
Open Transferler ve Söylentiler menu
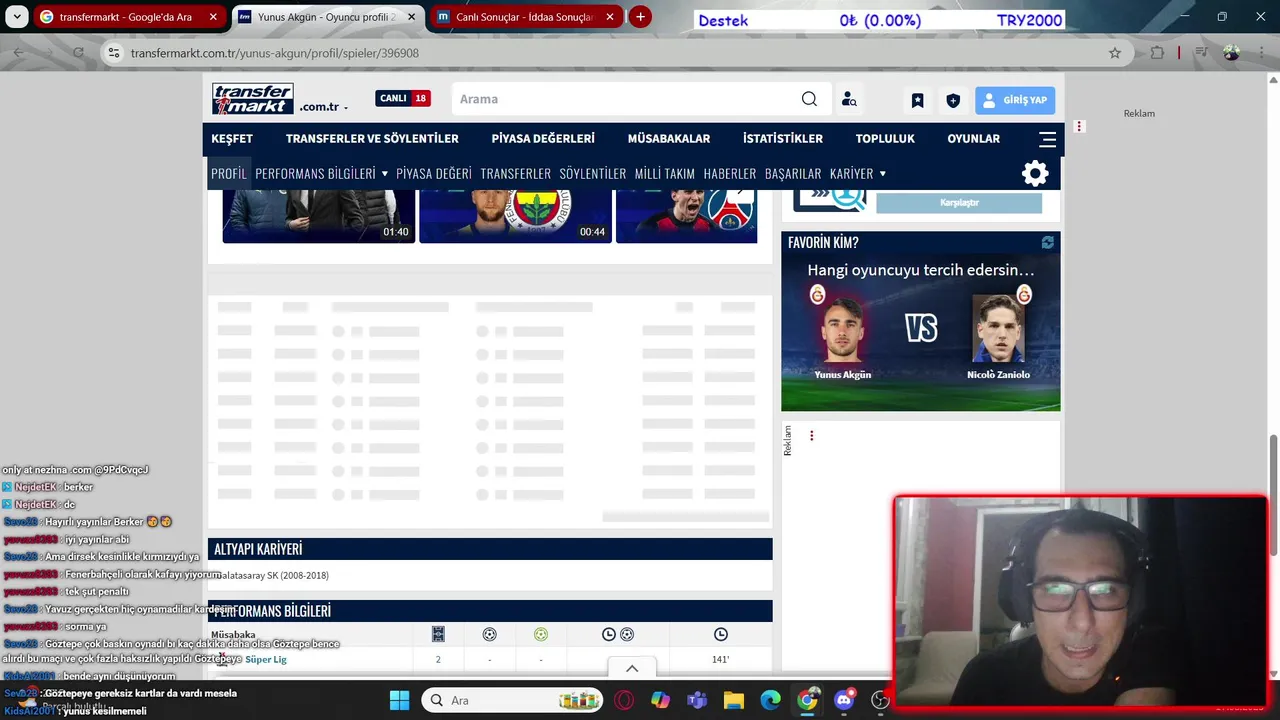[x=372, y=139]
